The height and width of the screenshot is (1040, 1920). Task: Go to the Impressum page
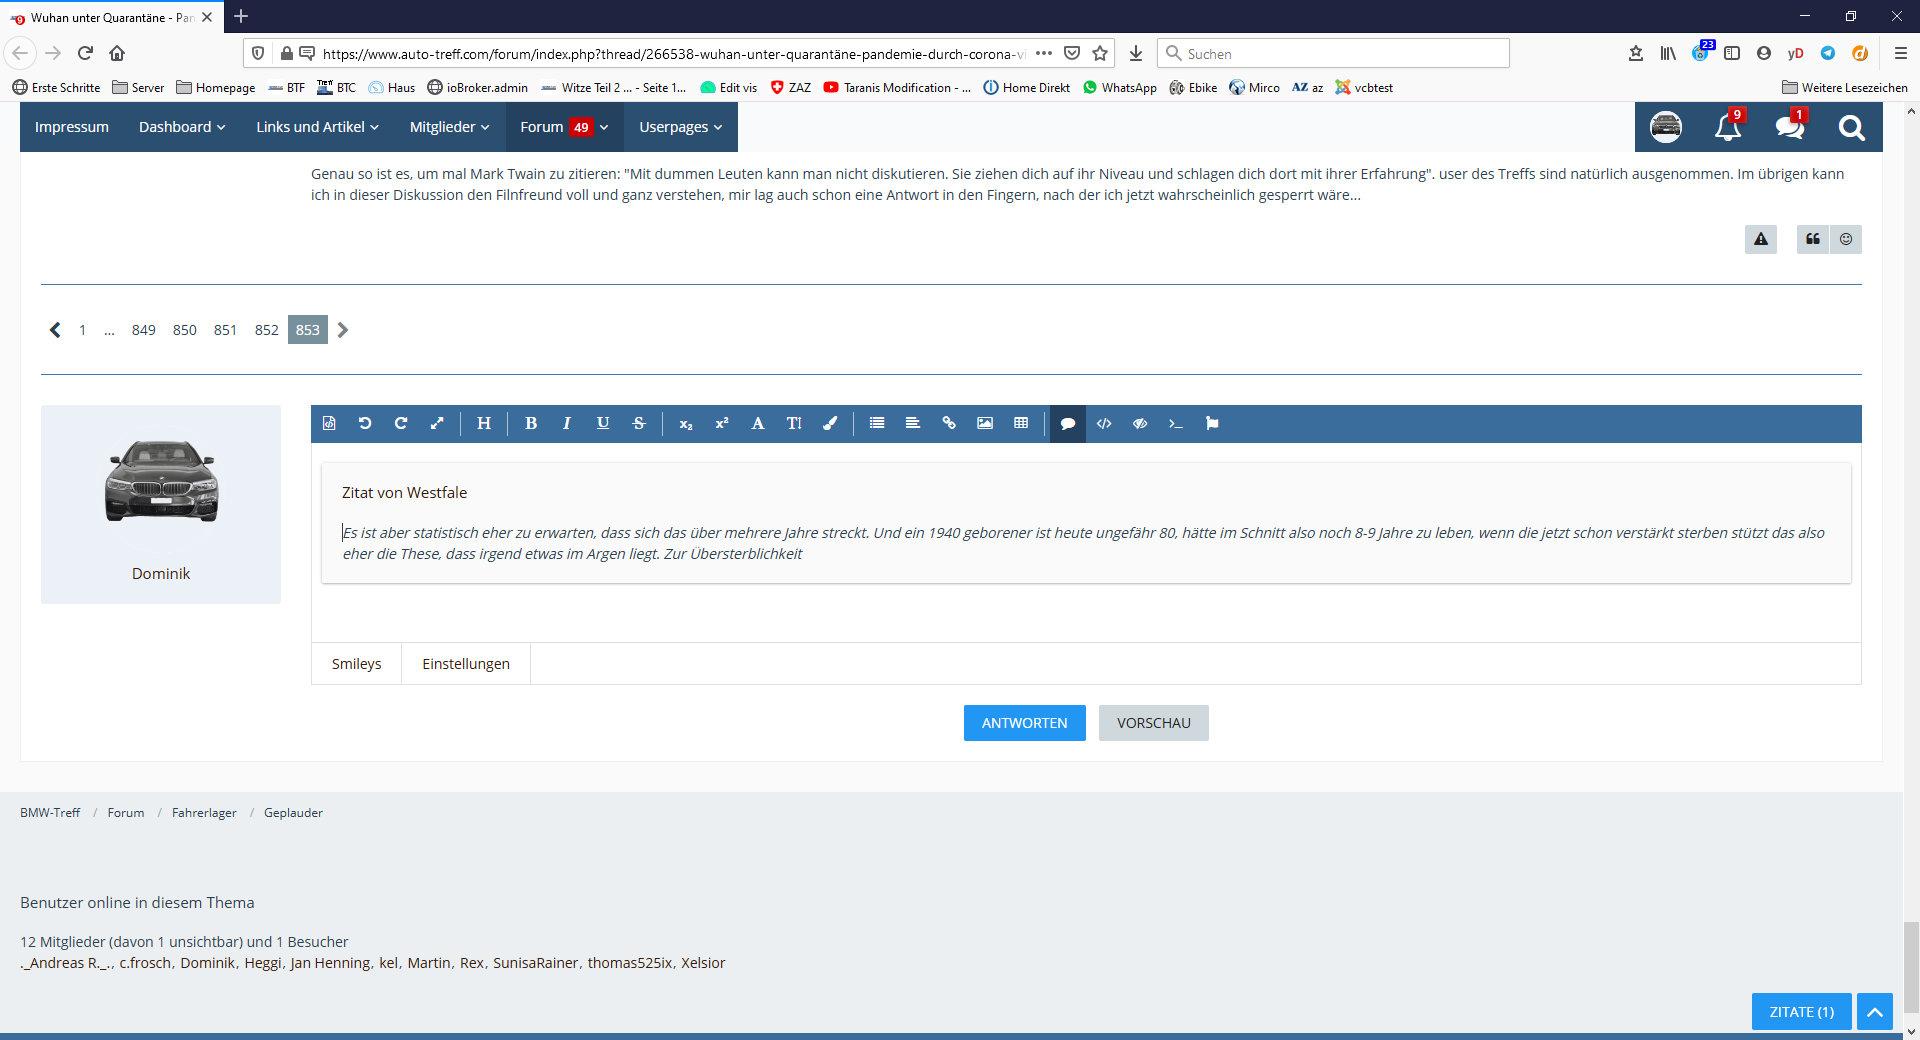72,127
